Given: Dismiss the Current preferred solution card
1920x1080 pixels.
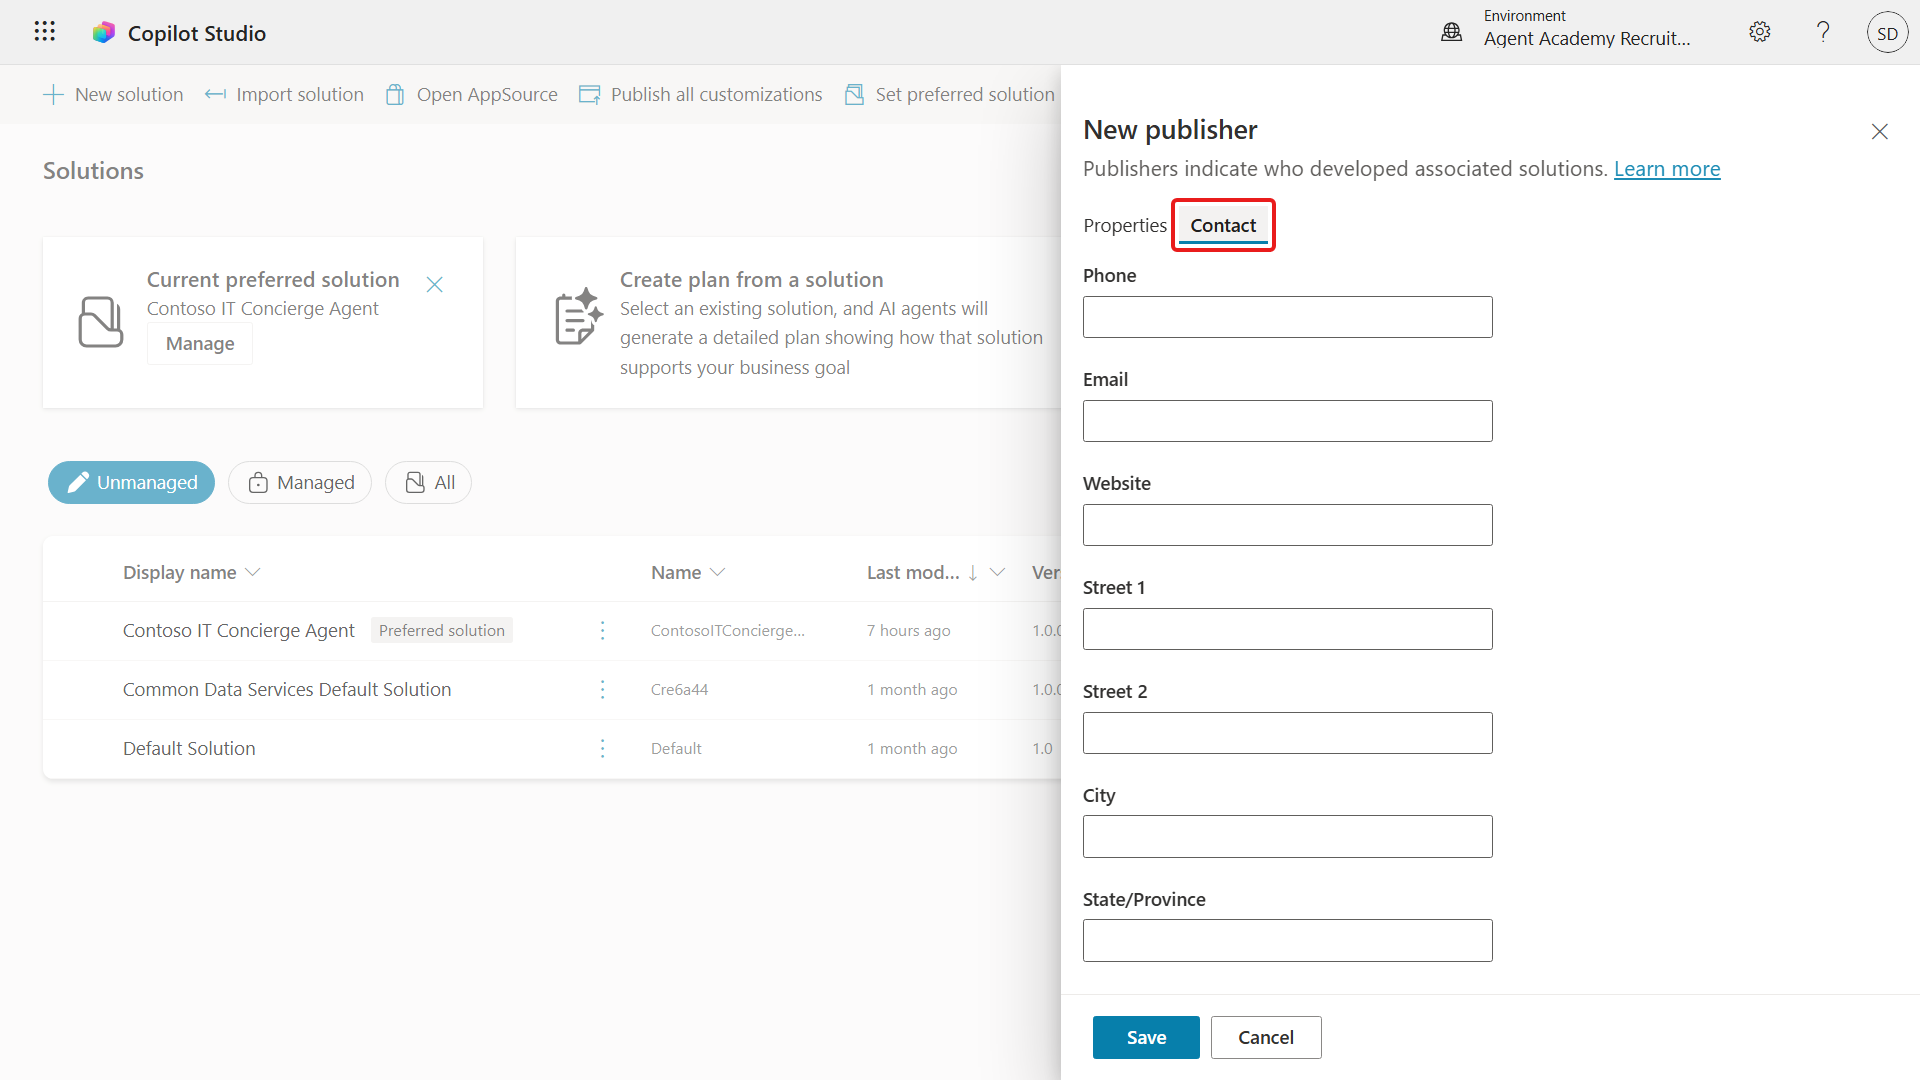Looking at the screenshot, I should coord(434,284).
